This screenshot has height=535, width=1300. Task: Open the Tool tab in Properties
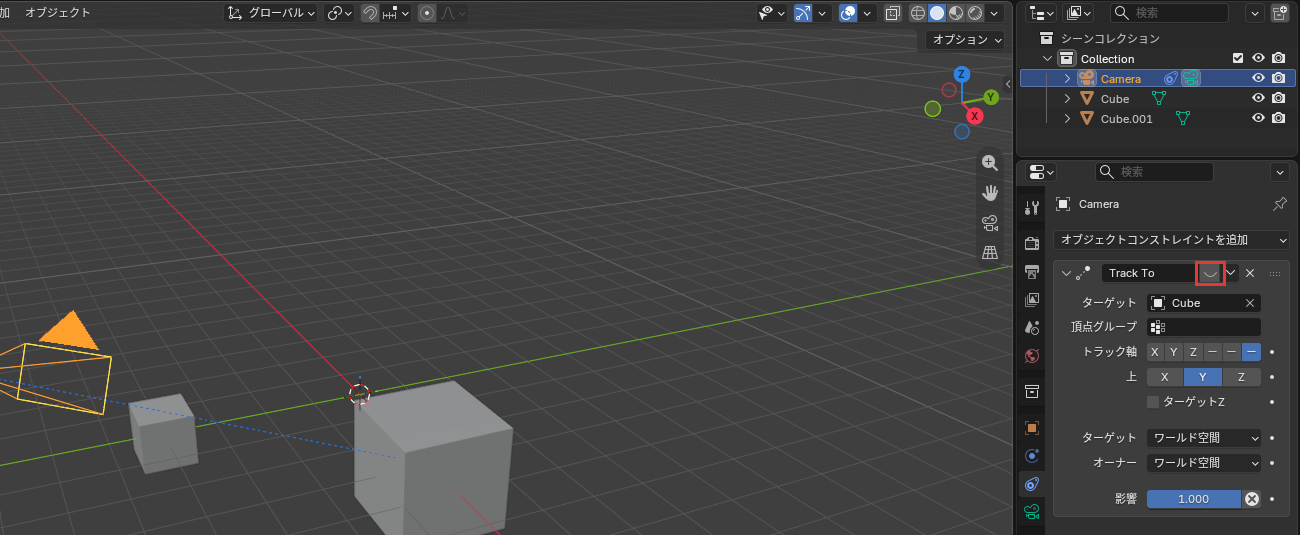(1032, 207)
